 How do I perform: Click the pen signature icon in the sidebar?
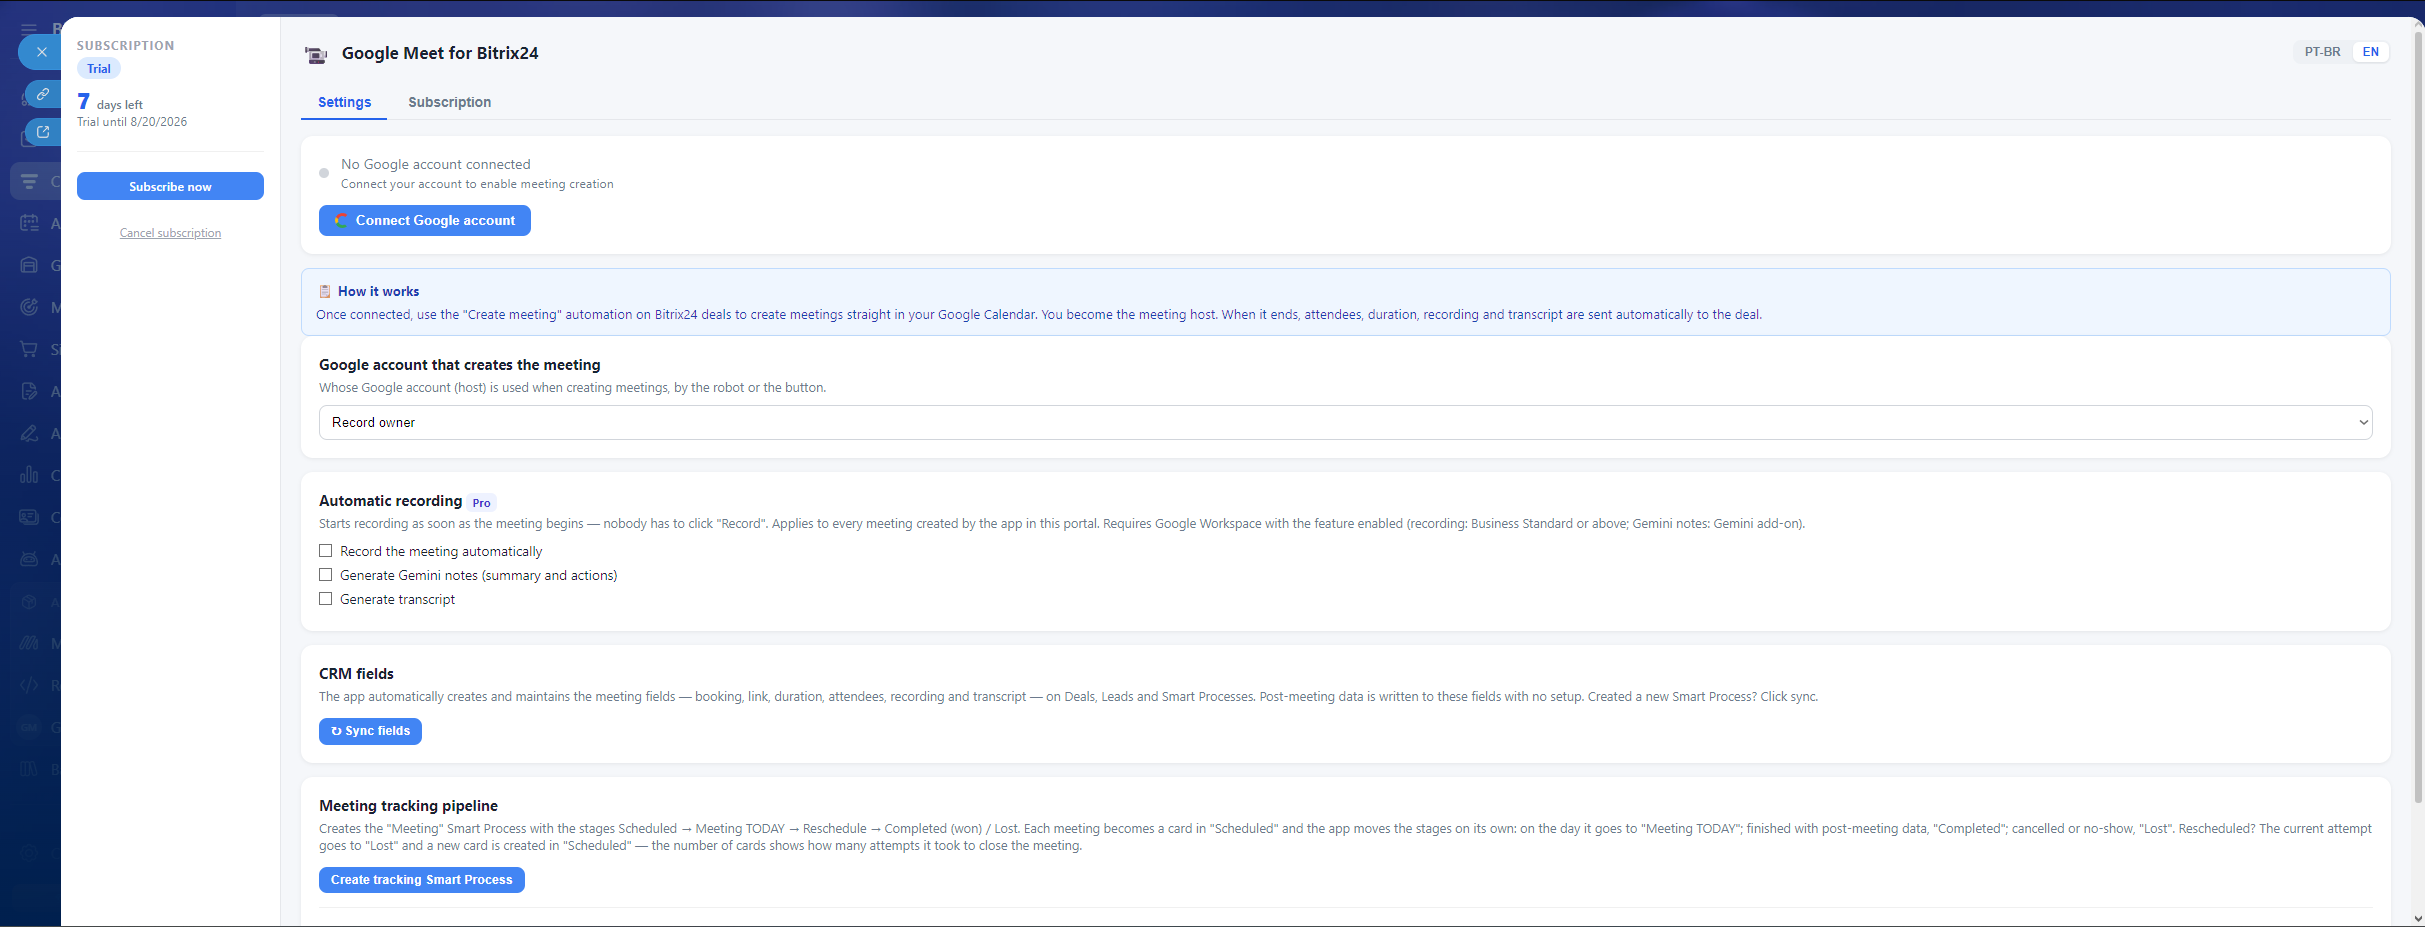point(29,433)
